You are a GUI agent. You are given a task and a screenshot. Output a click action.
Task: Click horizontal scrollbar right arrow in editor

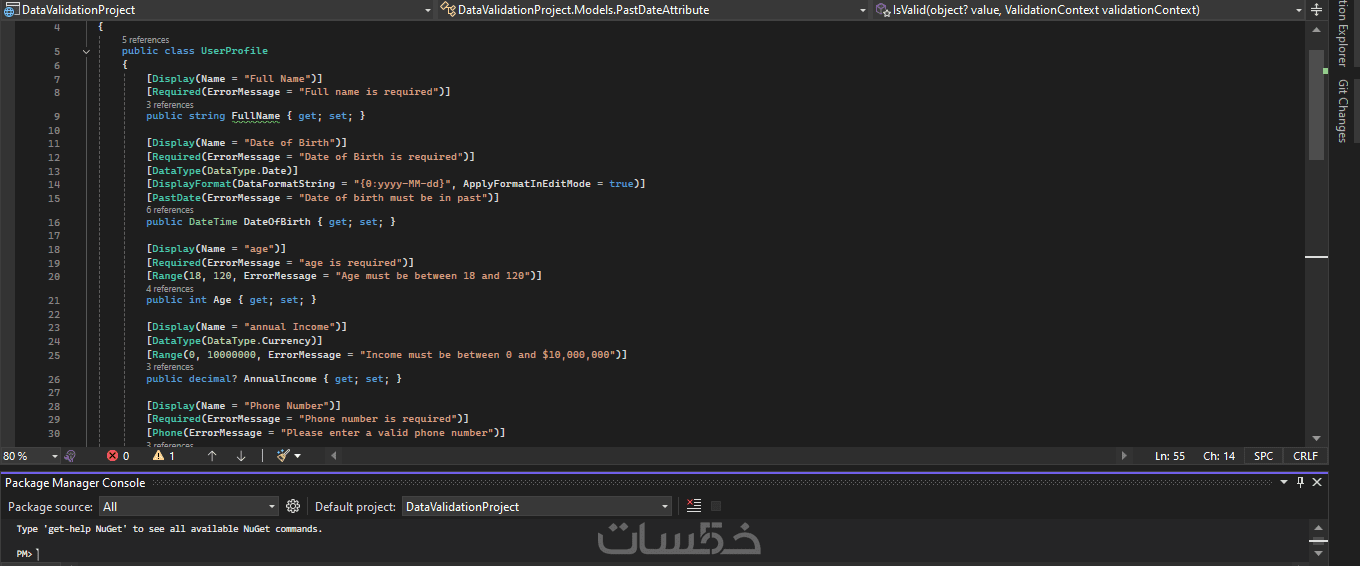click(1125, 456)
